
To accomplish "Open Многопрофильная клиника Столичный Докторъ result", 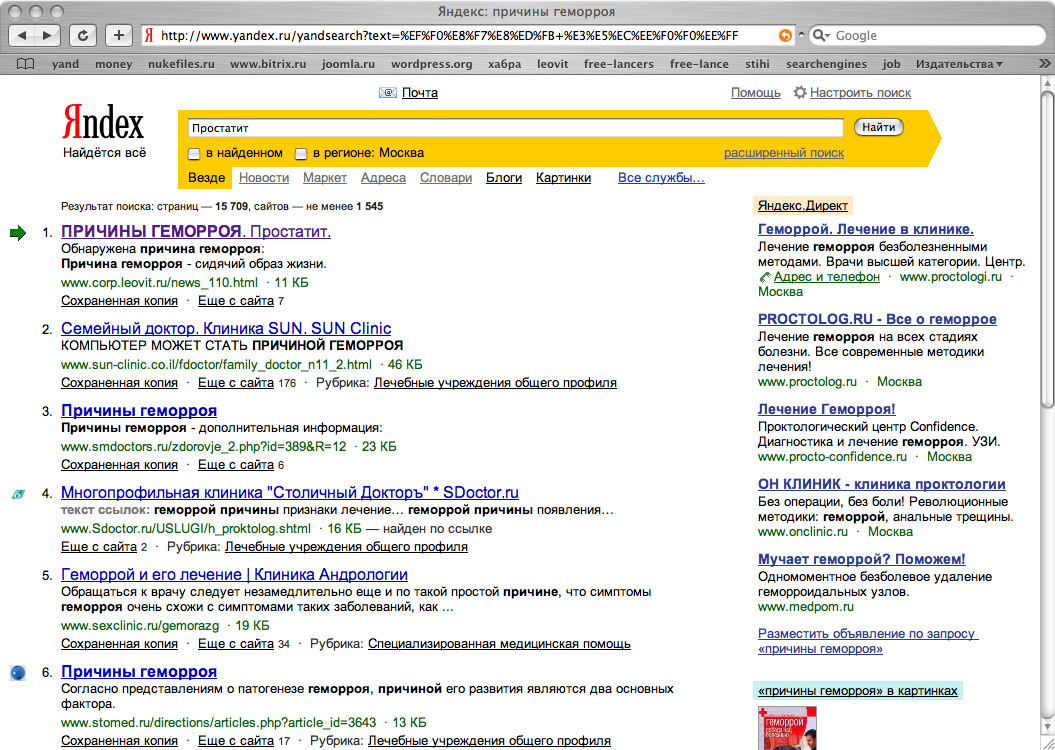I will (290, 492).
